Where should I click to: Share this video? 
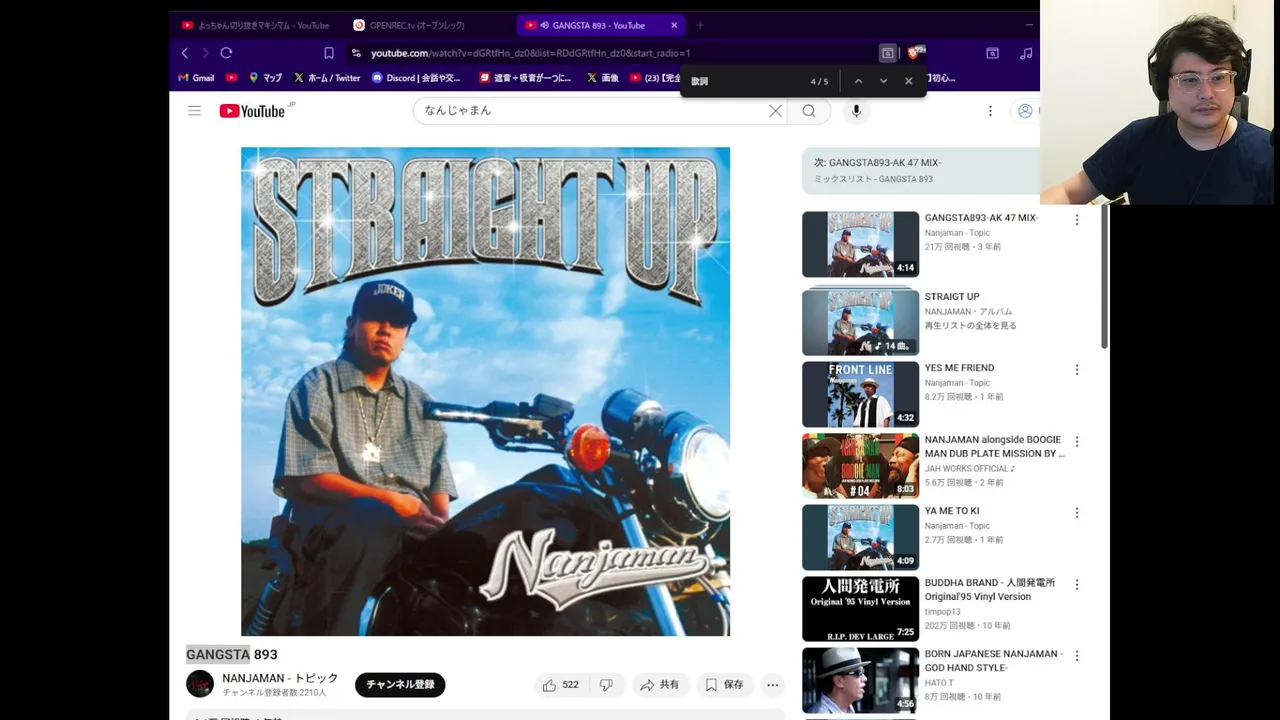[x=660, y=685]
